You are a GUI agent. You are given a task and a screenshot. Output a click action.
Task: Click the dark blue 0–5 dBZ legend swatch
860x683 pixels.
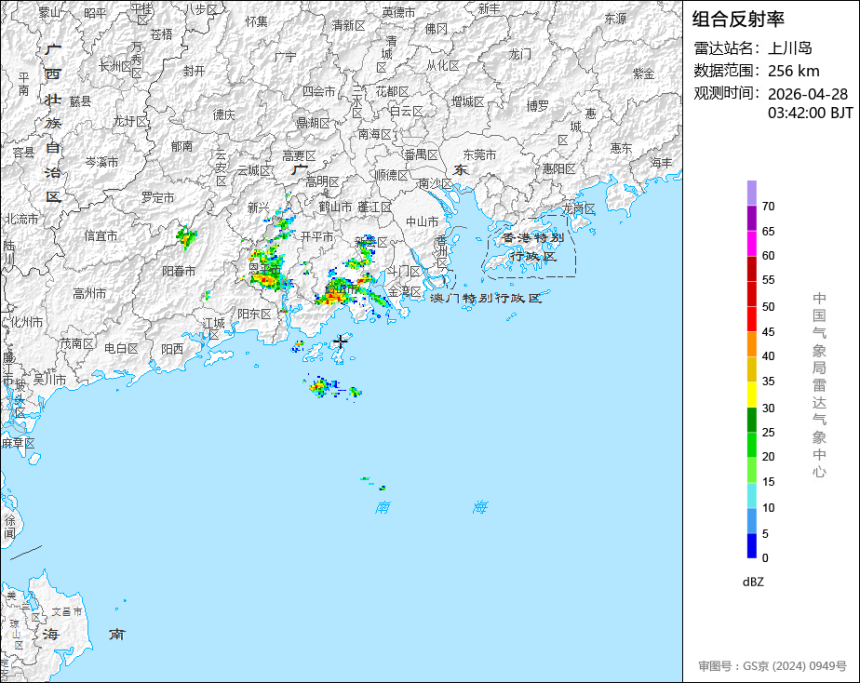tap(751, 546)
